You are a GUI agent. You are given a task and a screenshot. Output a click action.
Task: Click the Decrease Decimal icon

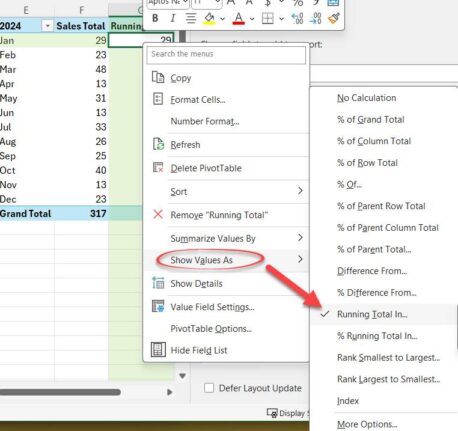pos(315,18)
